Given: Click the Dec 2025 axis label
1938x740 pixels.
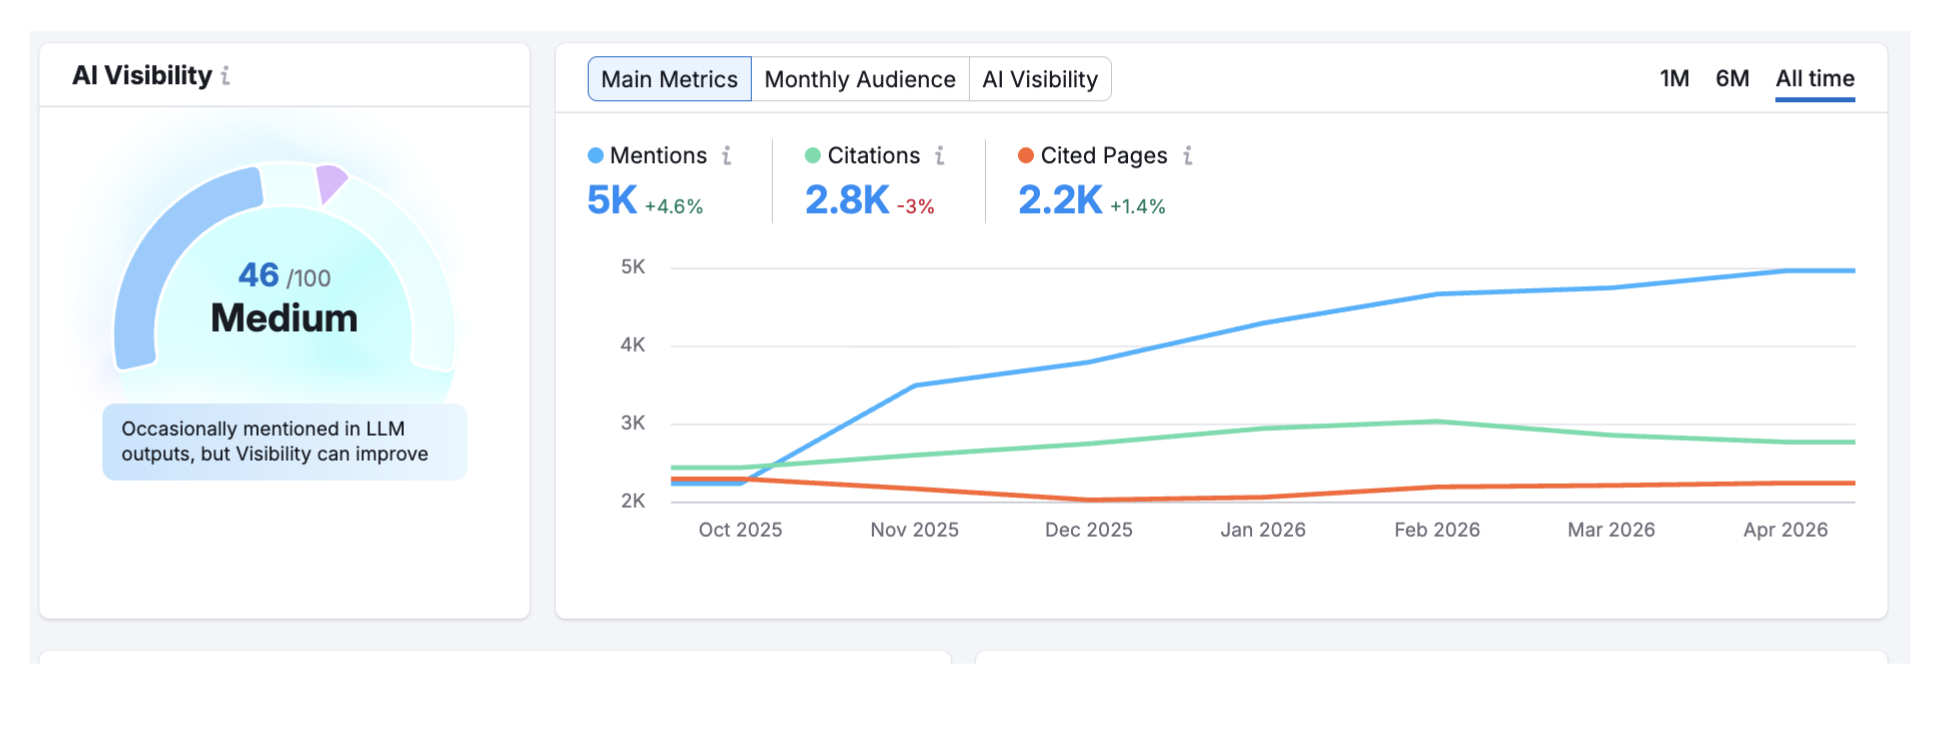Looking at the screenshot, I should [1089, 530].
